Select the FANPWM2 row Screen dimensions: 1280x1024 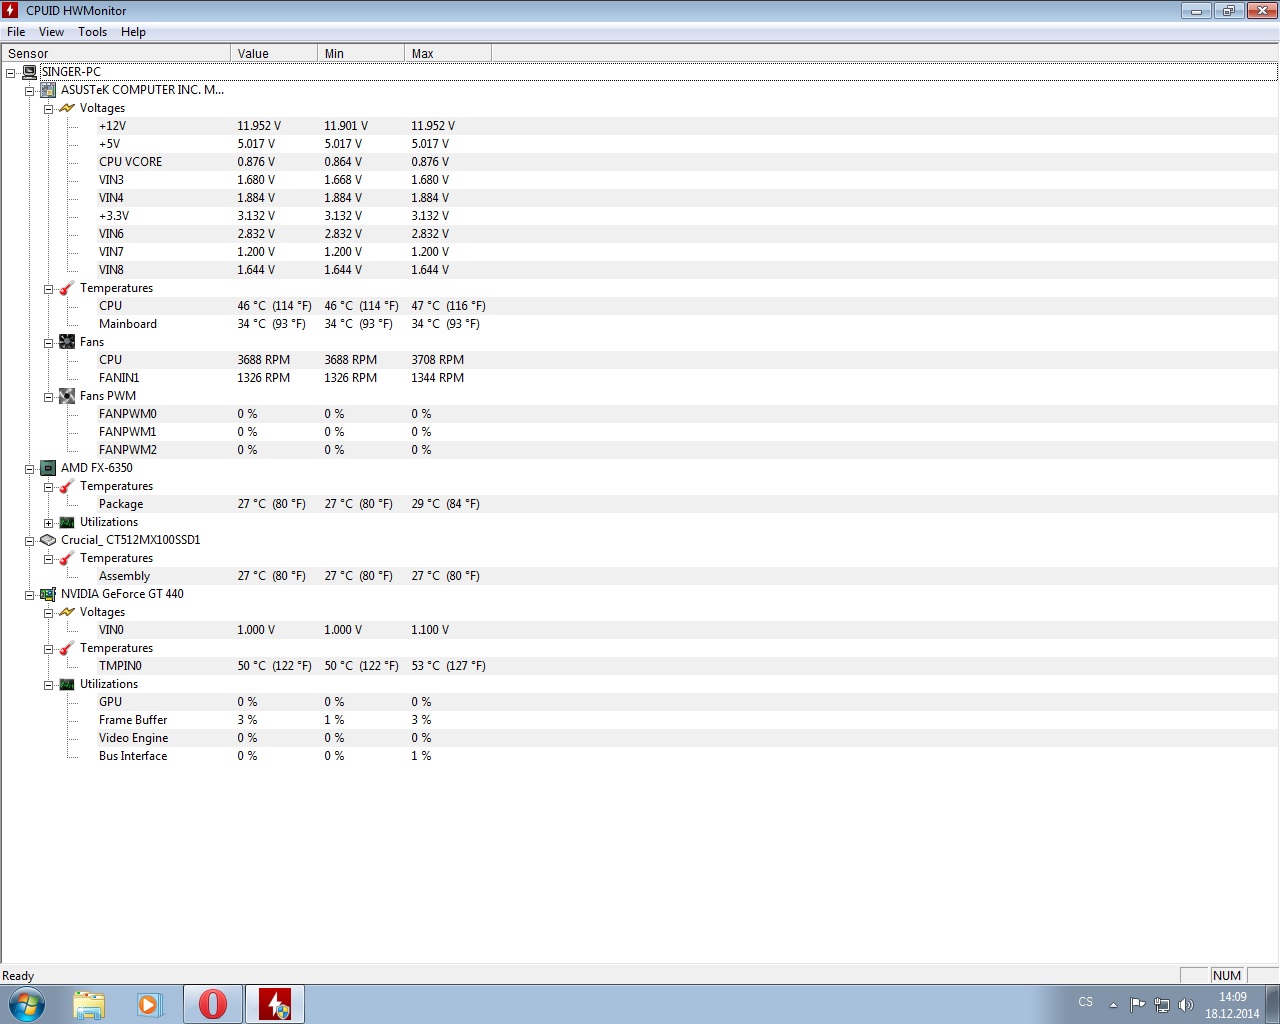(x=688, y=450)
